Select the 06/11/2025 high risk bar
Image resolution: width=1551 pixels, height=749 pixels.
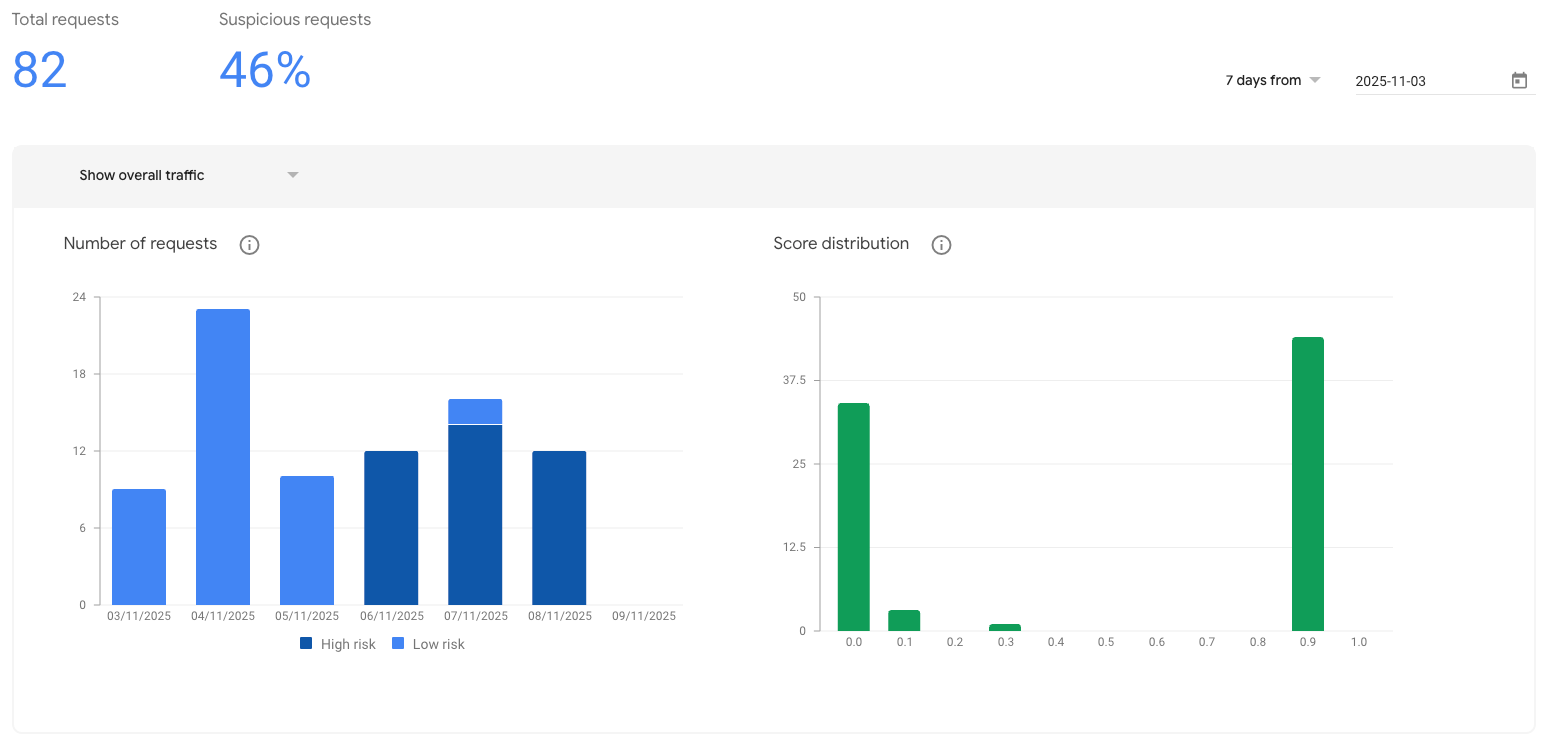[391, 528]
